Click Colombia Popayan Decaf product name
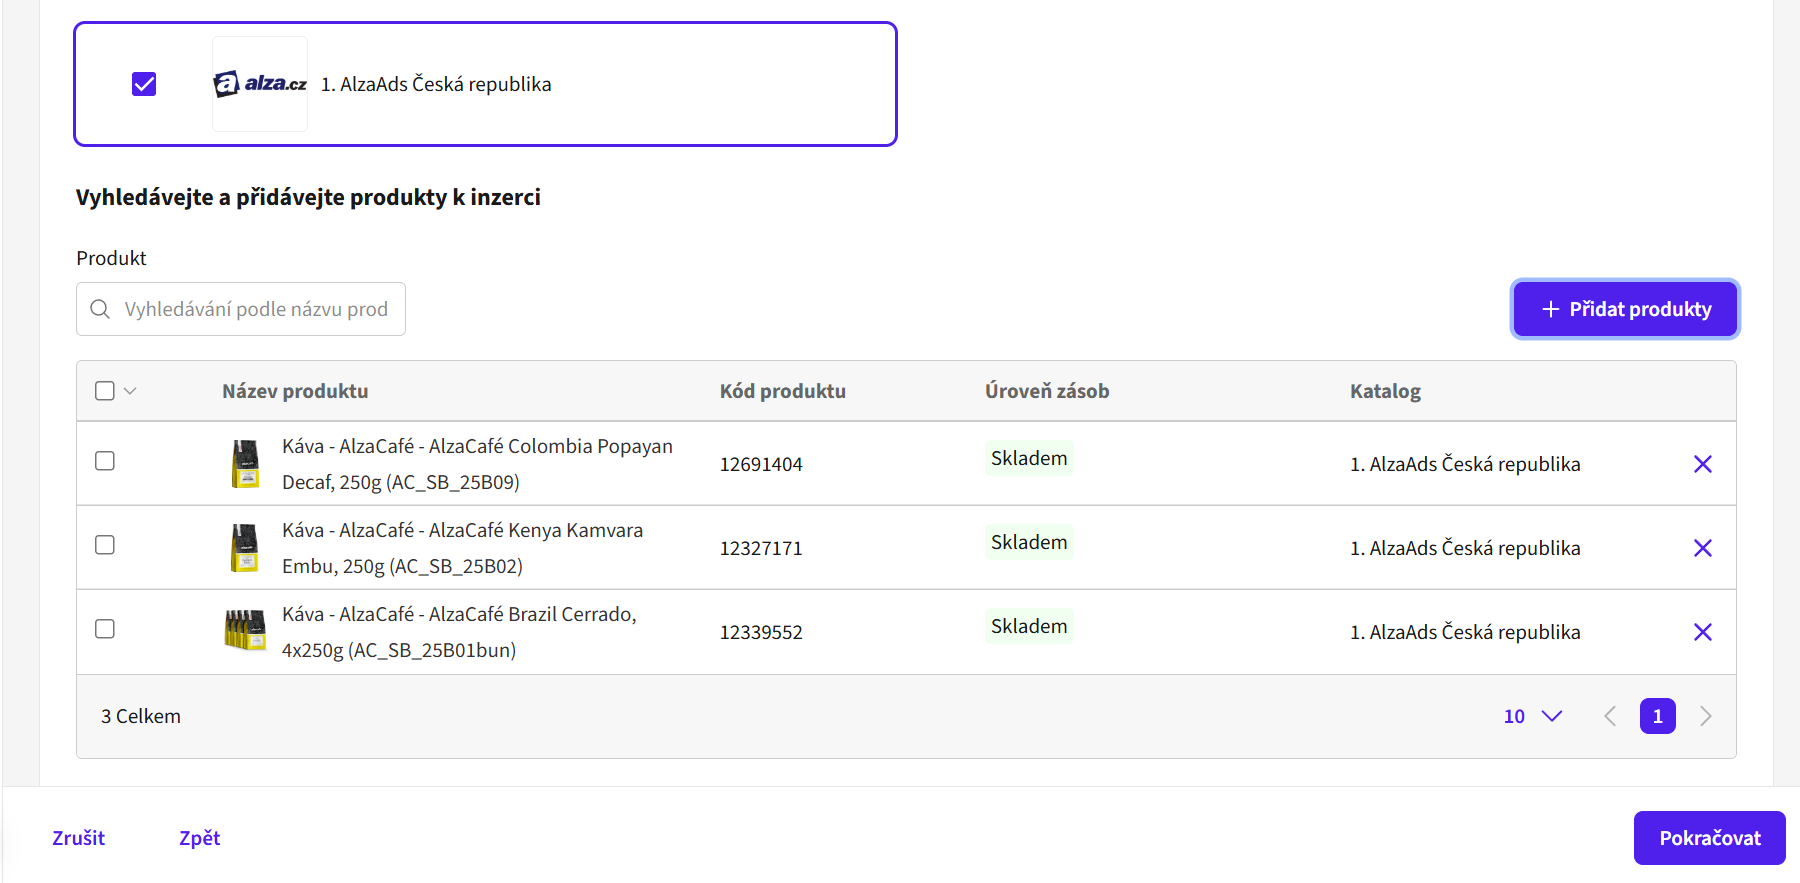1800x883 pixels. point(477,464)
